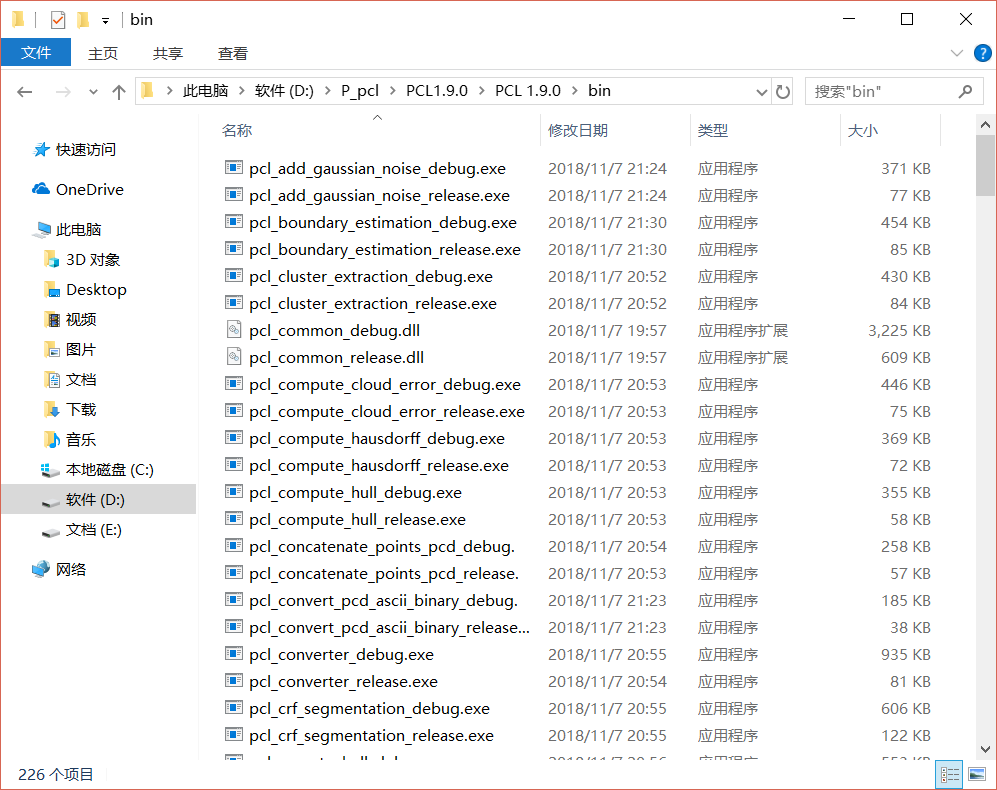This screenshot has width=997, height=790.
Task: Select 快速访问 in the navigation pane
Action: 85,149
